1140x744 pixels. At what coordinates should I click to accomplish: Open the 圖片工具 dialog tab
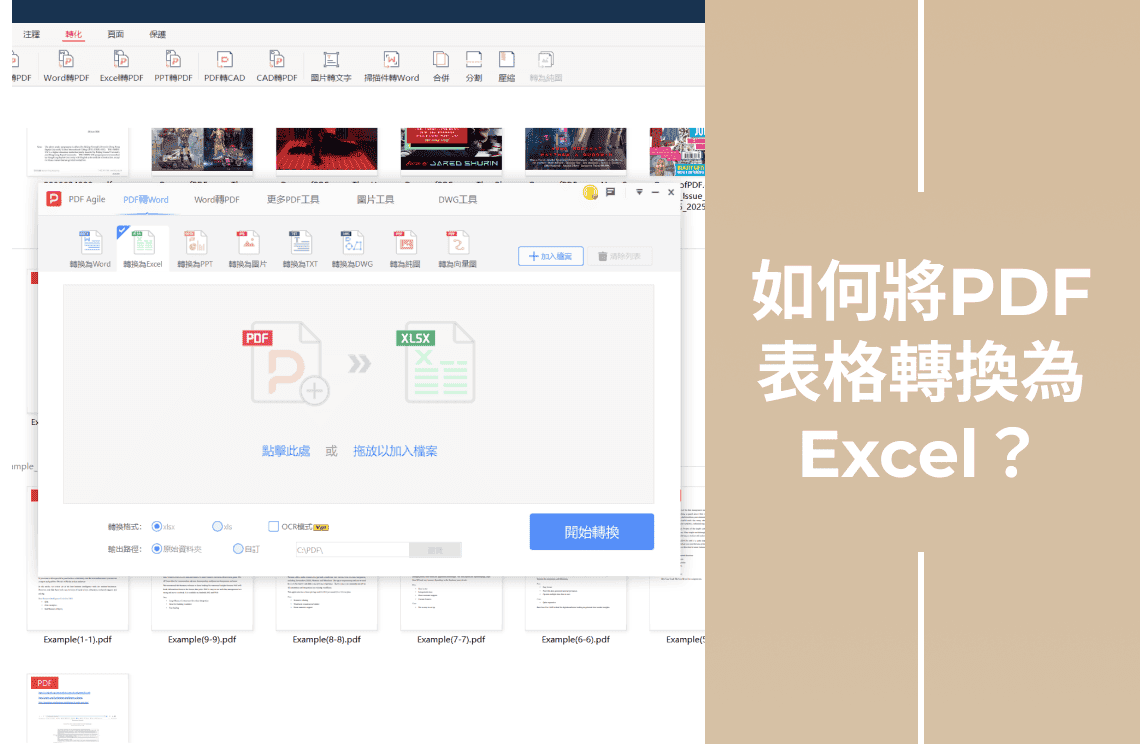click(375, 200)
